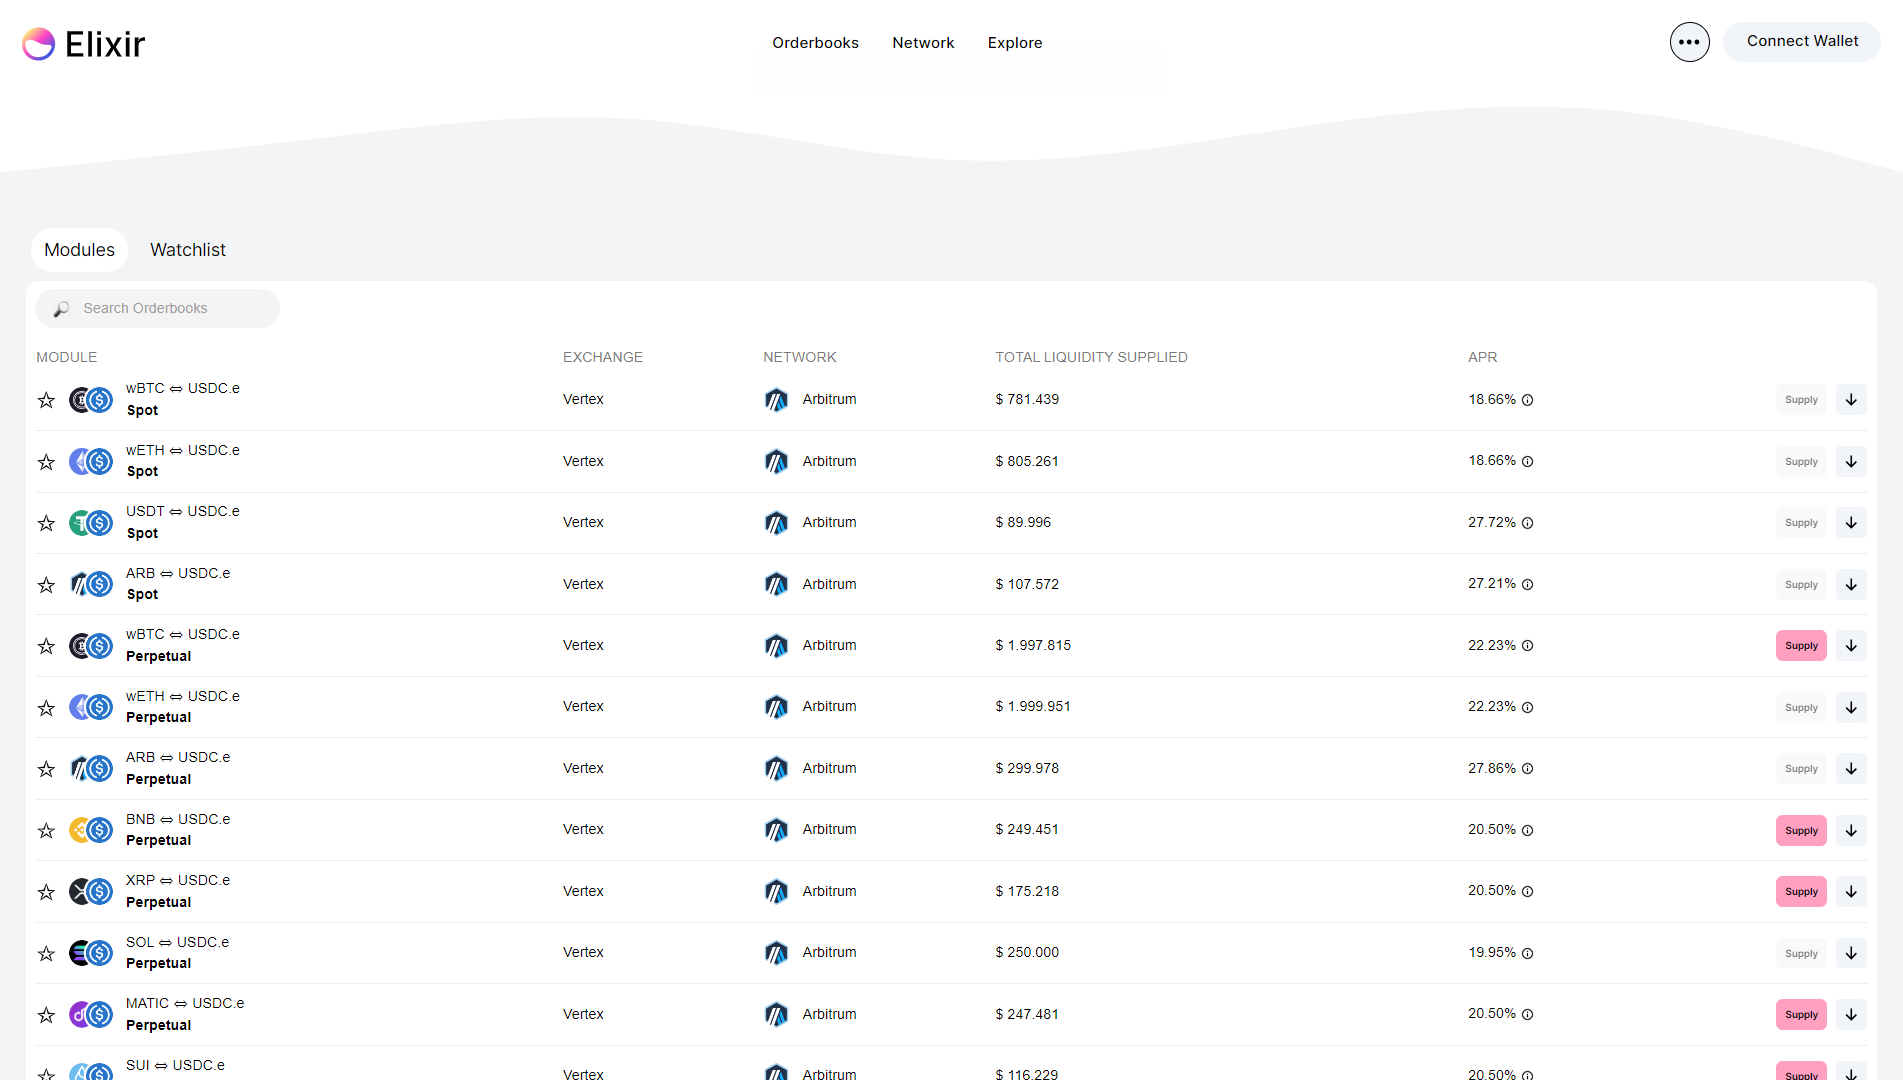Open the Orderbooks nav item

pyautogui.click(x=815, y=43)
